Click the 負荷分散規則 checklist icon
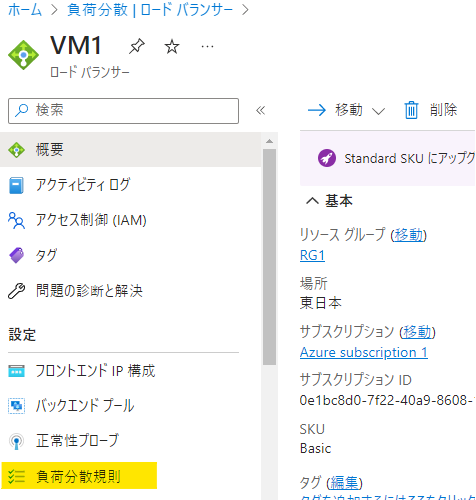The height and width of the screenshot is (500, 476). (16, 476)
